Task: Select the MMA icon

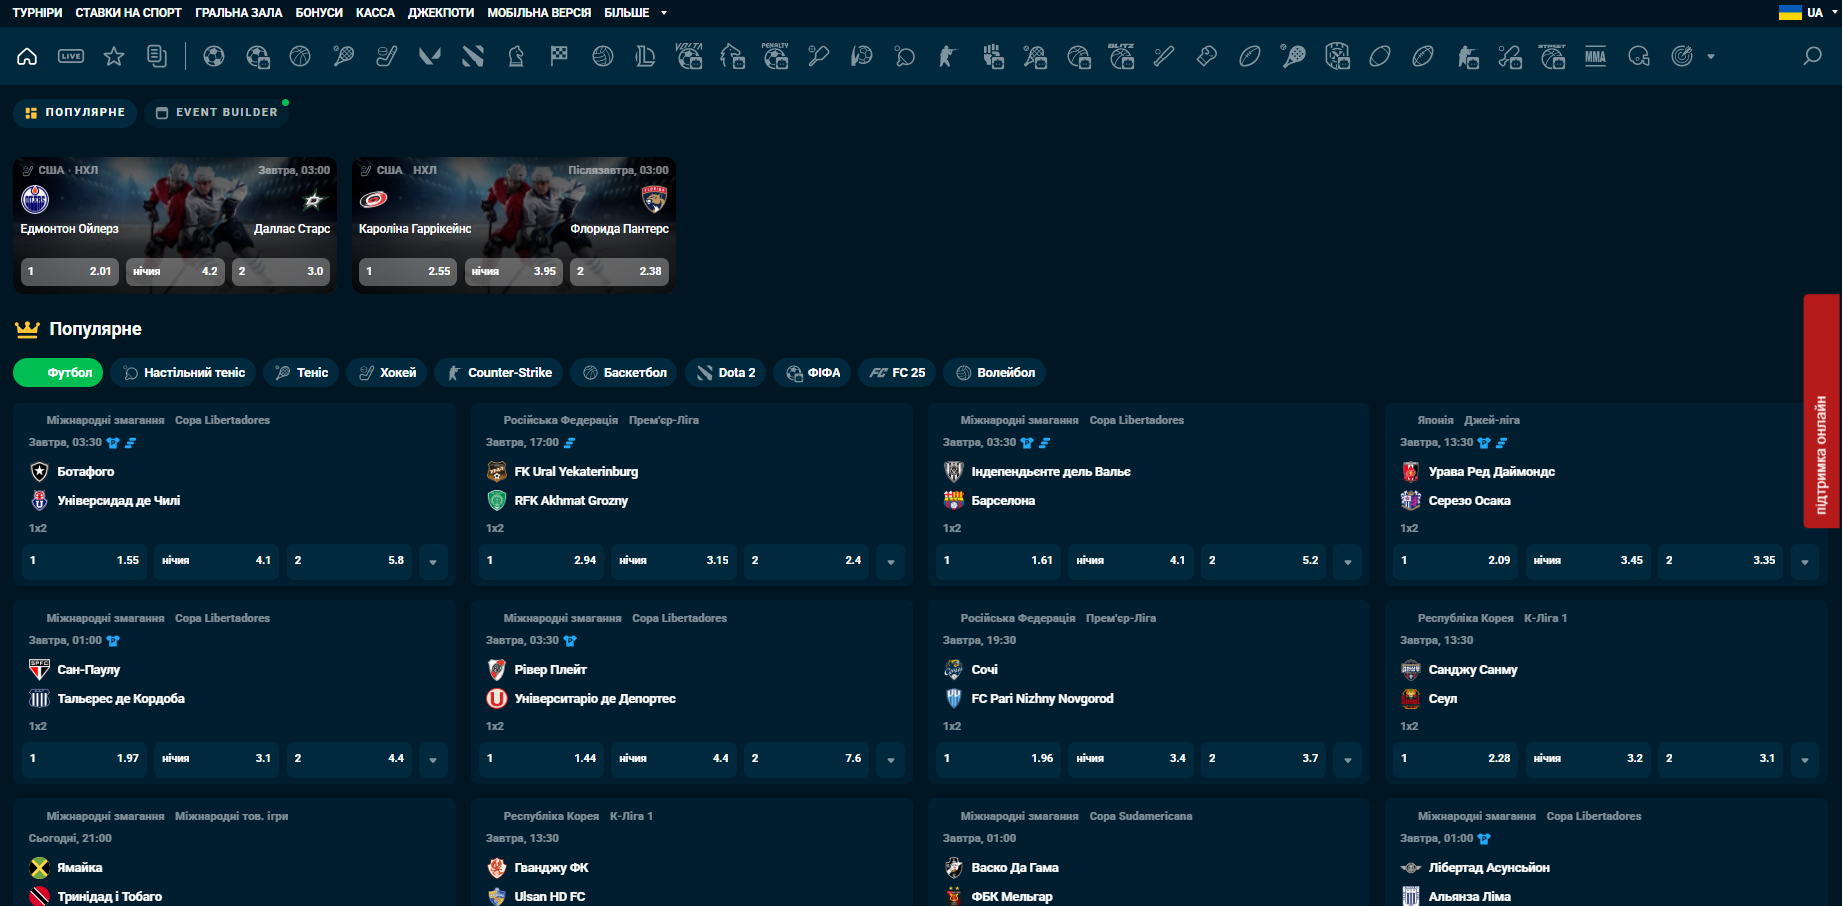Action: [x=1595, y=56]
